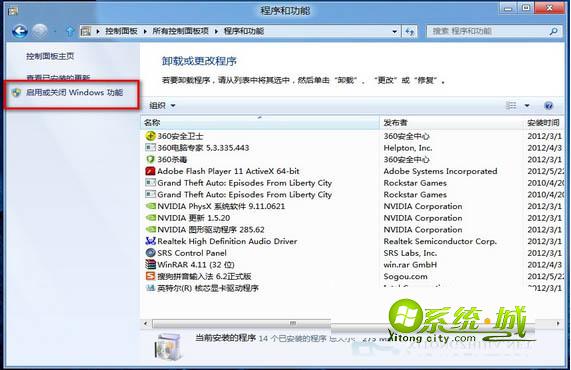Click the 360安全卫士 program icon
571x370 pixels.
[150, 136]
